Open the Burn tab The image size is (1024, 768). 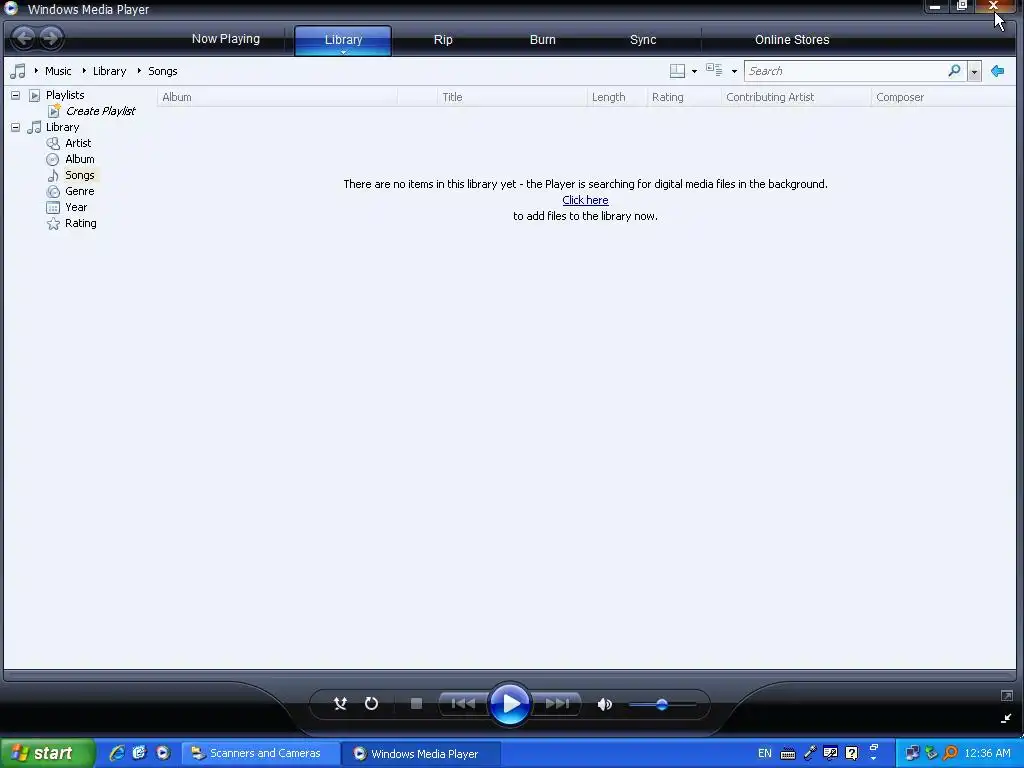click(x=543, y=40)
